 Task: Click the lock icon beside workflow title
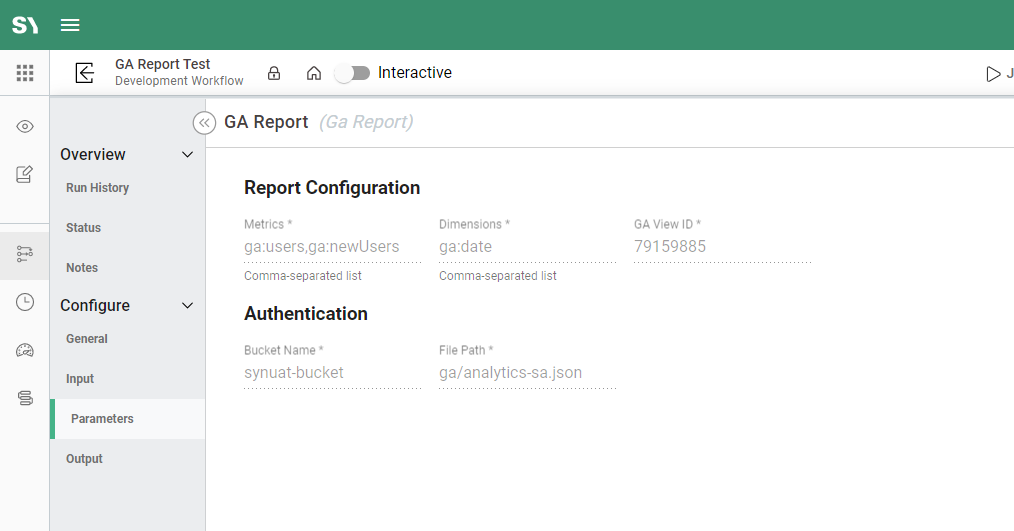[274, 73]
